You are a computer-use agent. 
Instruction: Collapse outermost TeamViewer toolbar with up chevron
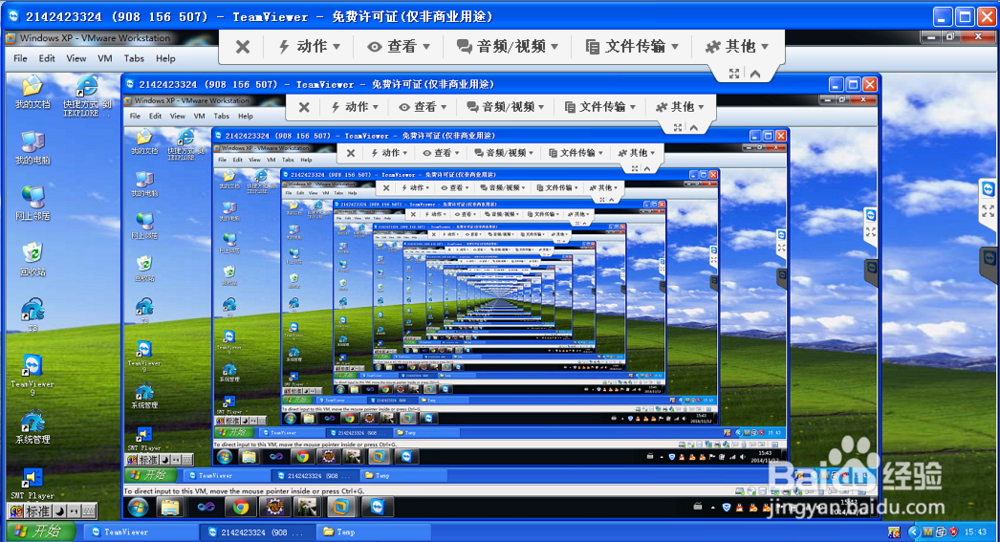point(755,74)
